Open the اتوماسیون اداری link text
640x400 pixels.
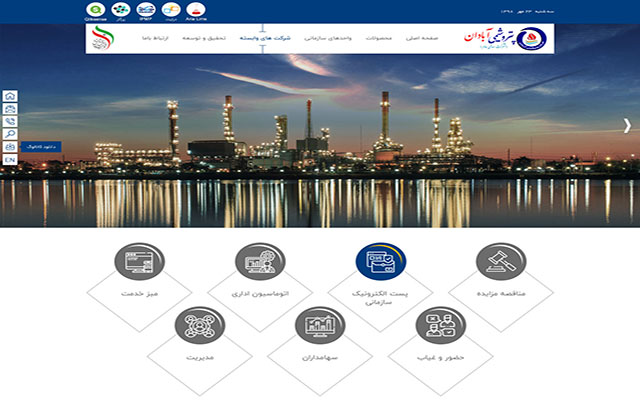tap(260, 293)
